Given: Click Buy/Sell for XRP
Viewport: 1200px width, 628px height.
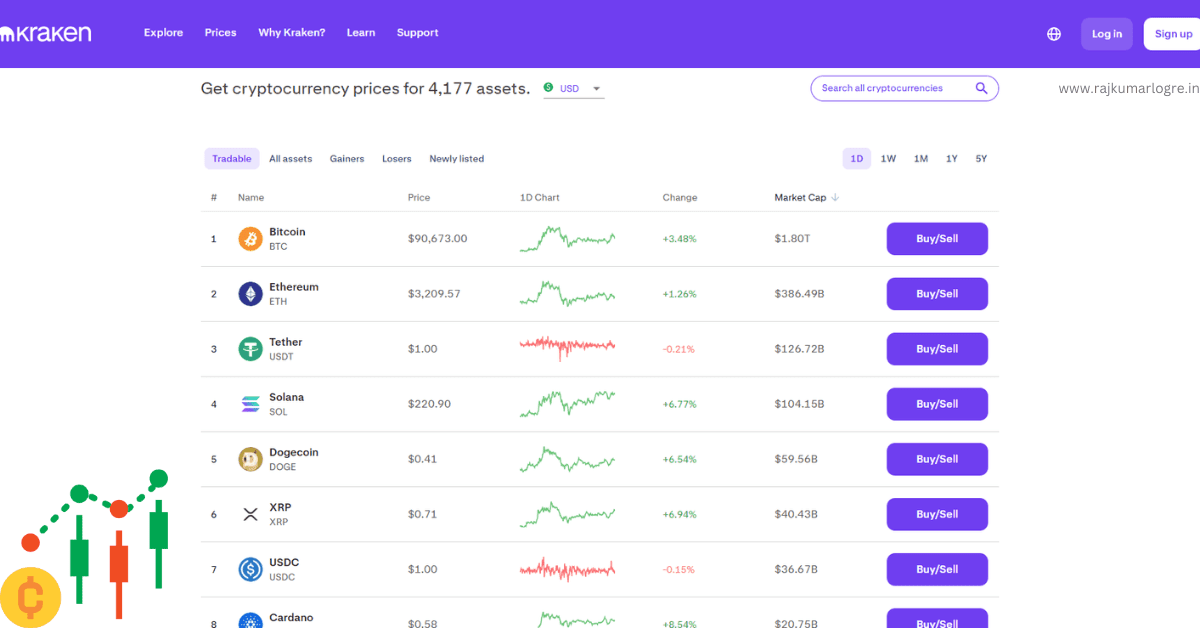Looking at the screenshot, I should click(x=937, y=514).
